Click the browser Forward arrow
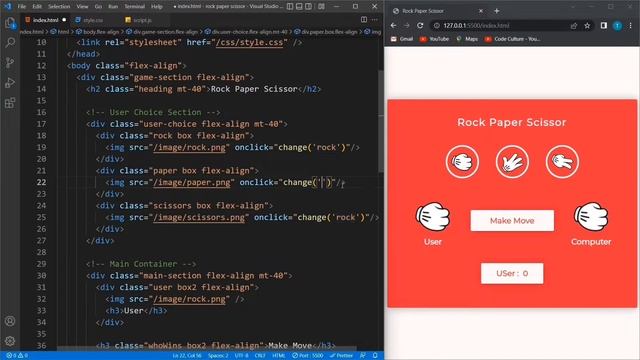 coord(407,25)
